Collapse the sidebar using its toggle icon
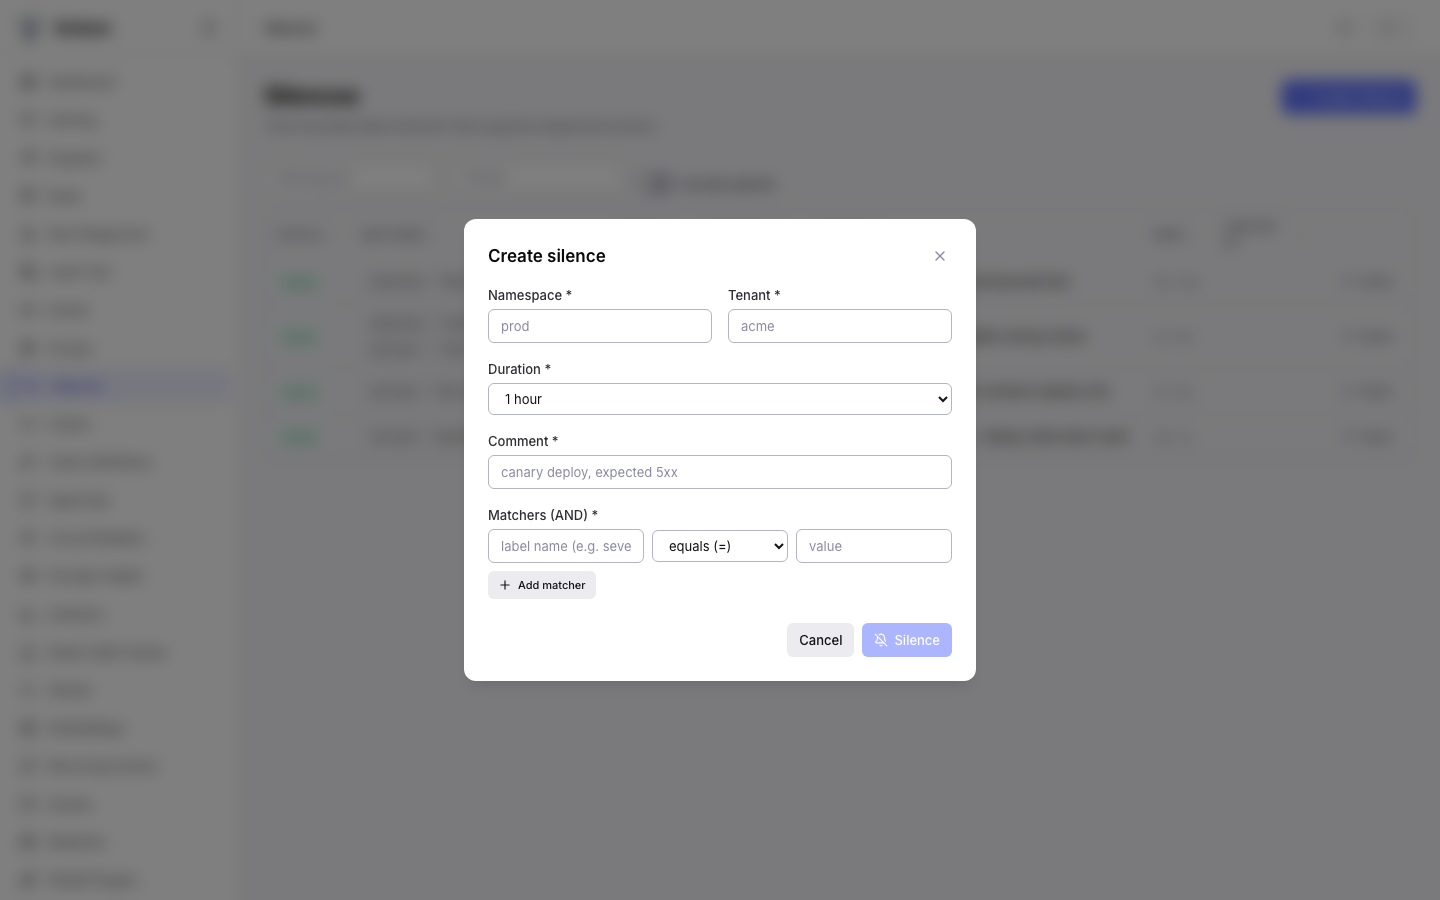This screenshot has width=1440, height=900. pos(209,28)
